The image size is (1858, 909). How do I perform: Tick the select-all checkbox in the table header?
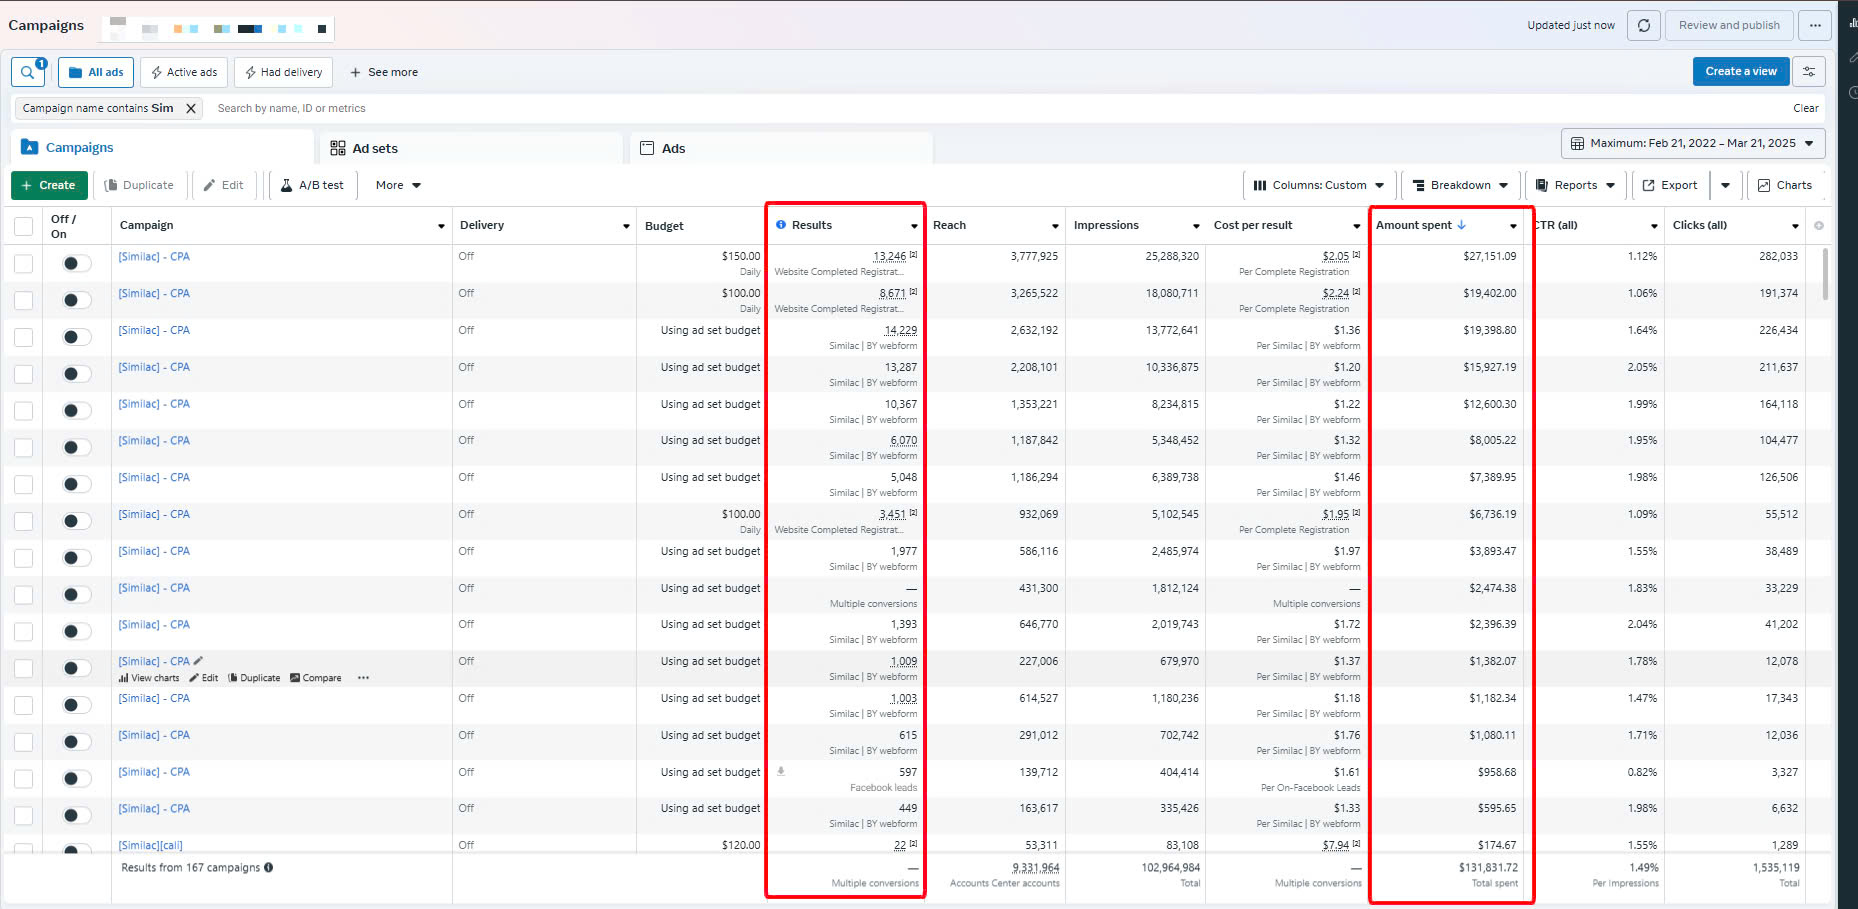point(23,226)
